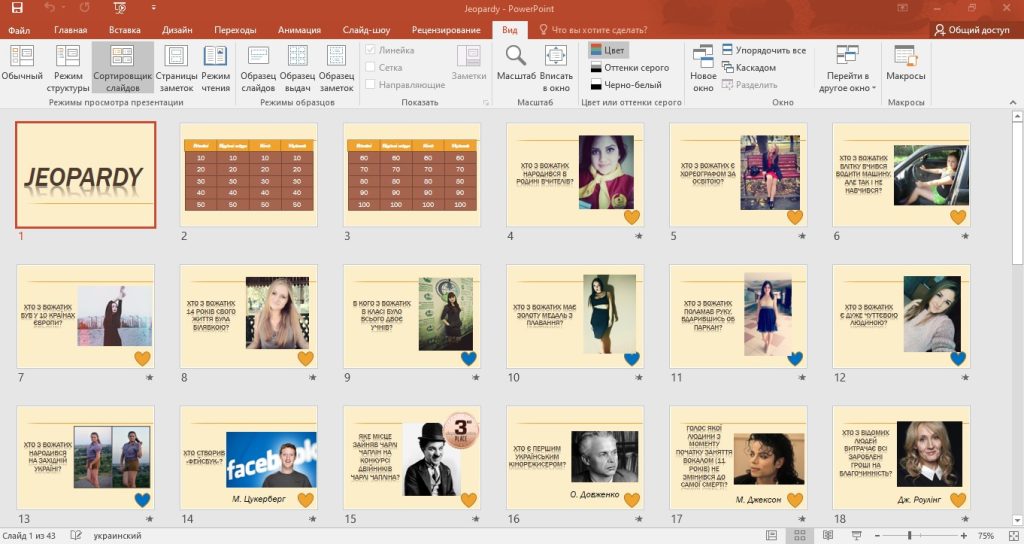Viewport: 1024px width, 544px height.
Task: Switch to Режим структуры view
Action: (68, 69)
